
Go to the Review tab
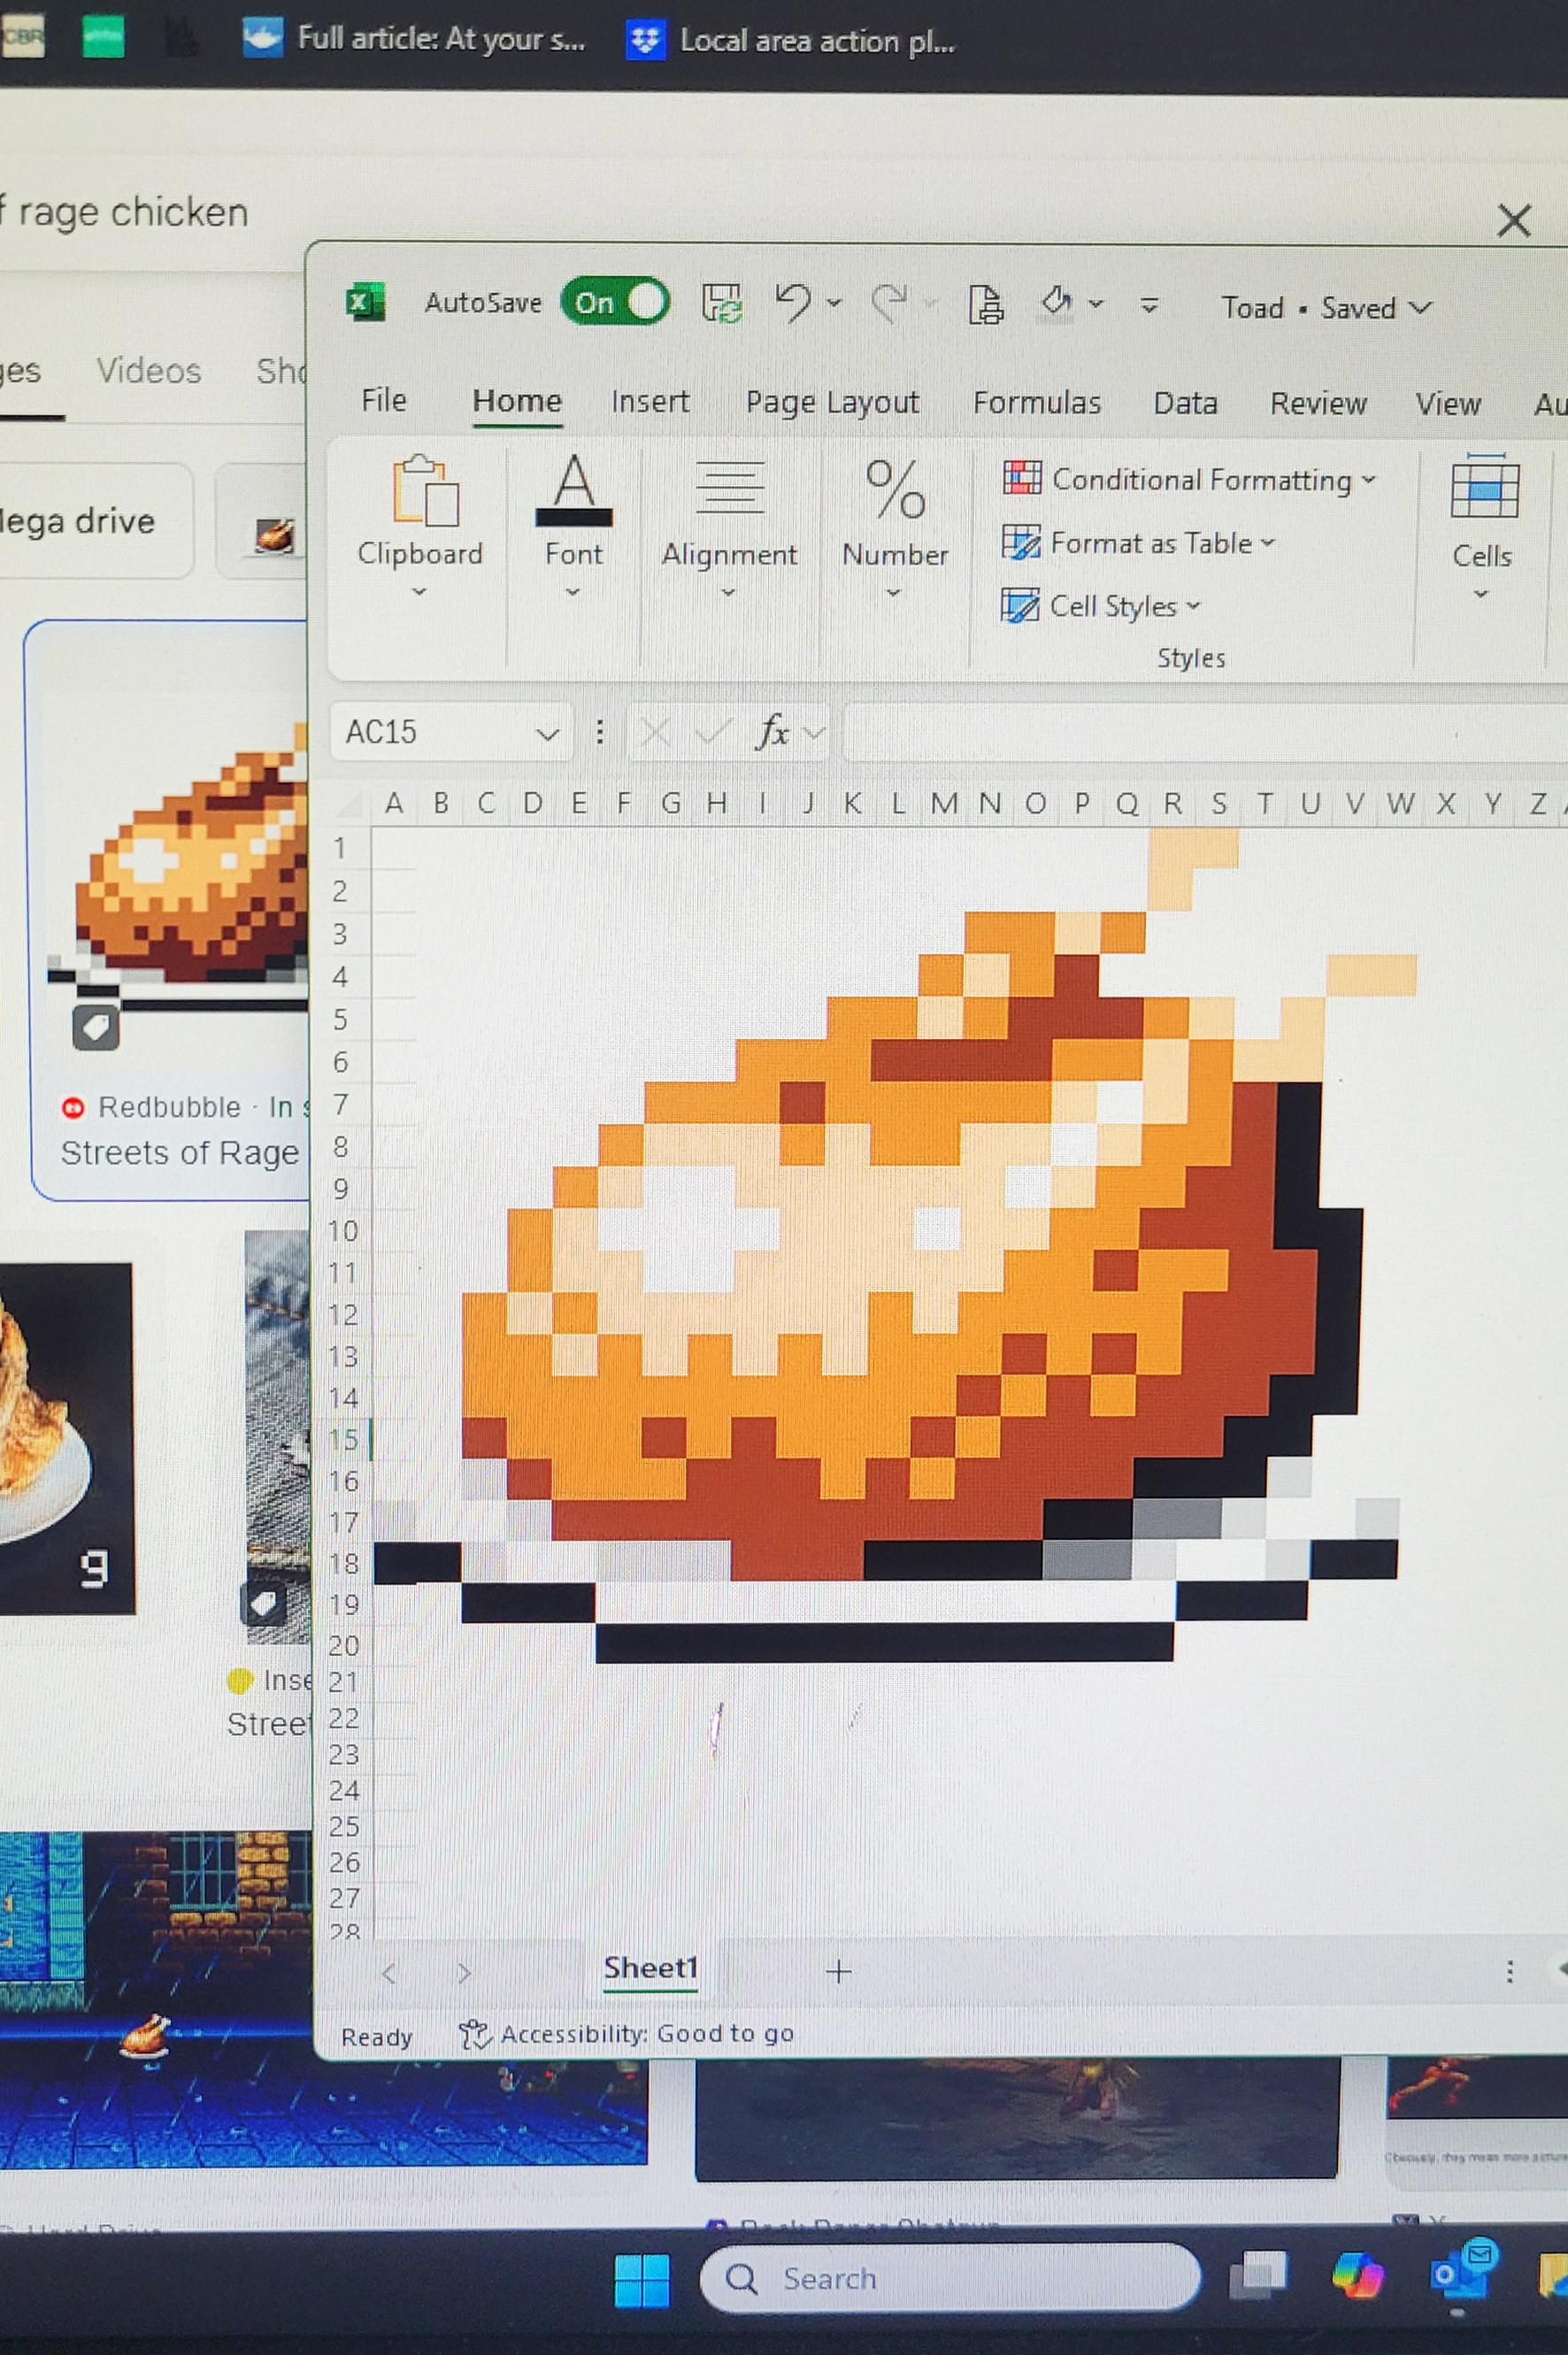[x=1318, y=404]
